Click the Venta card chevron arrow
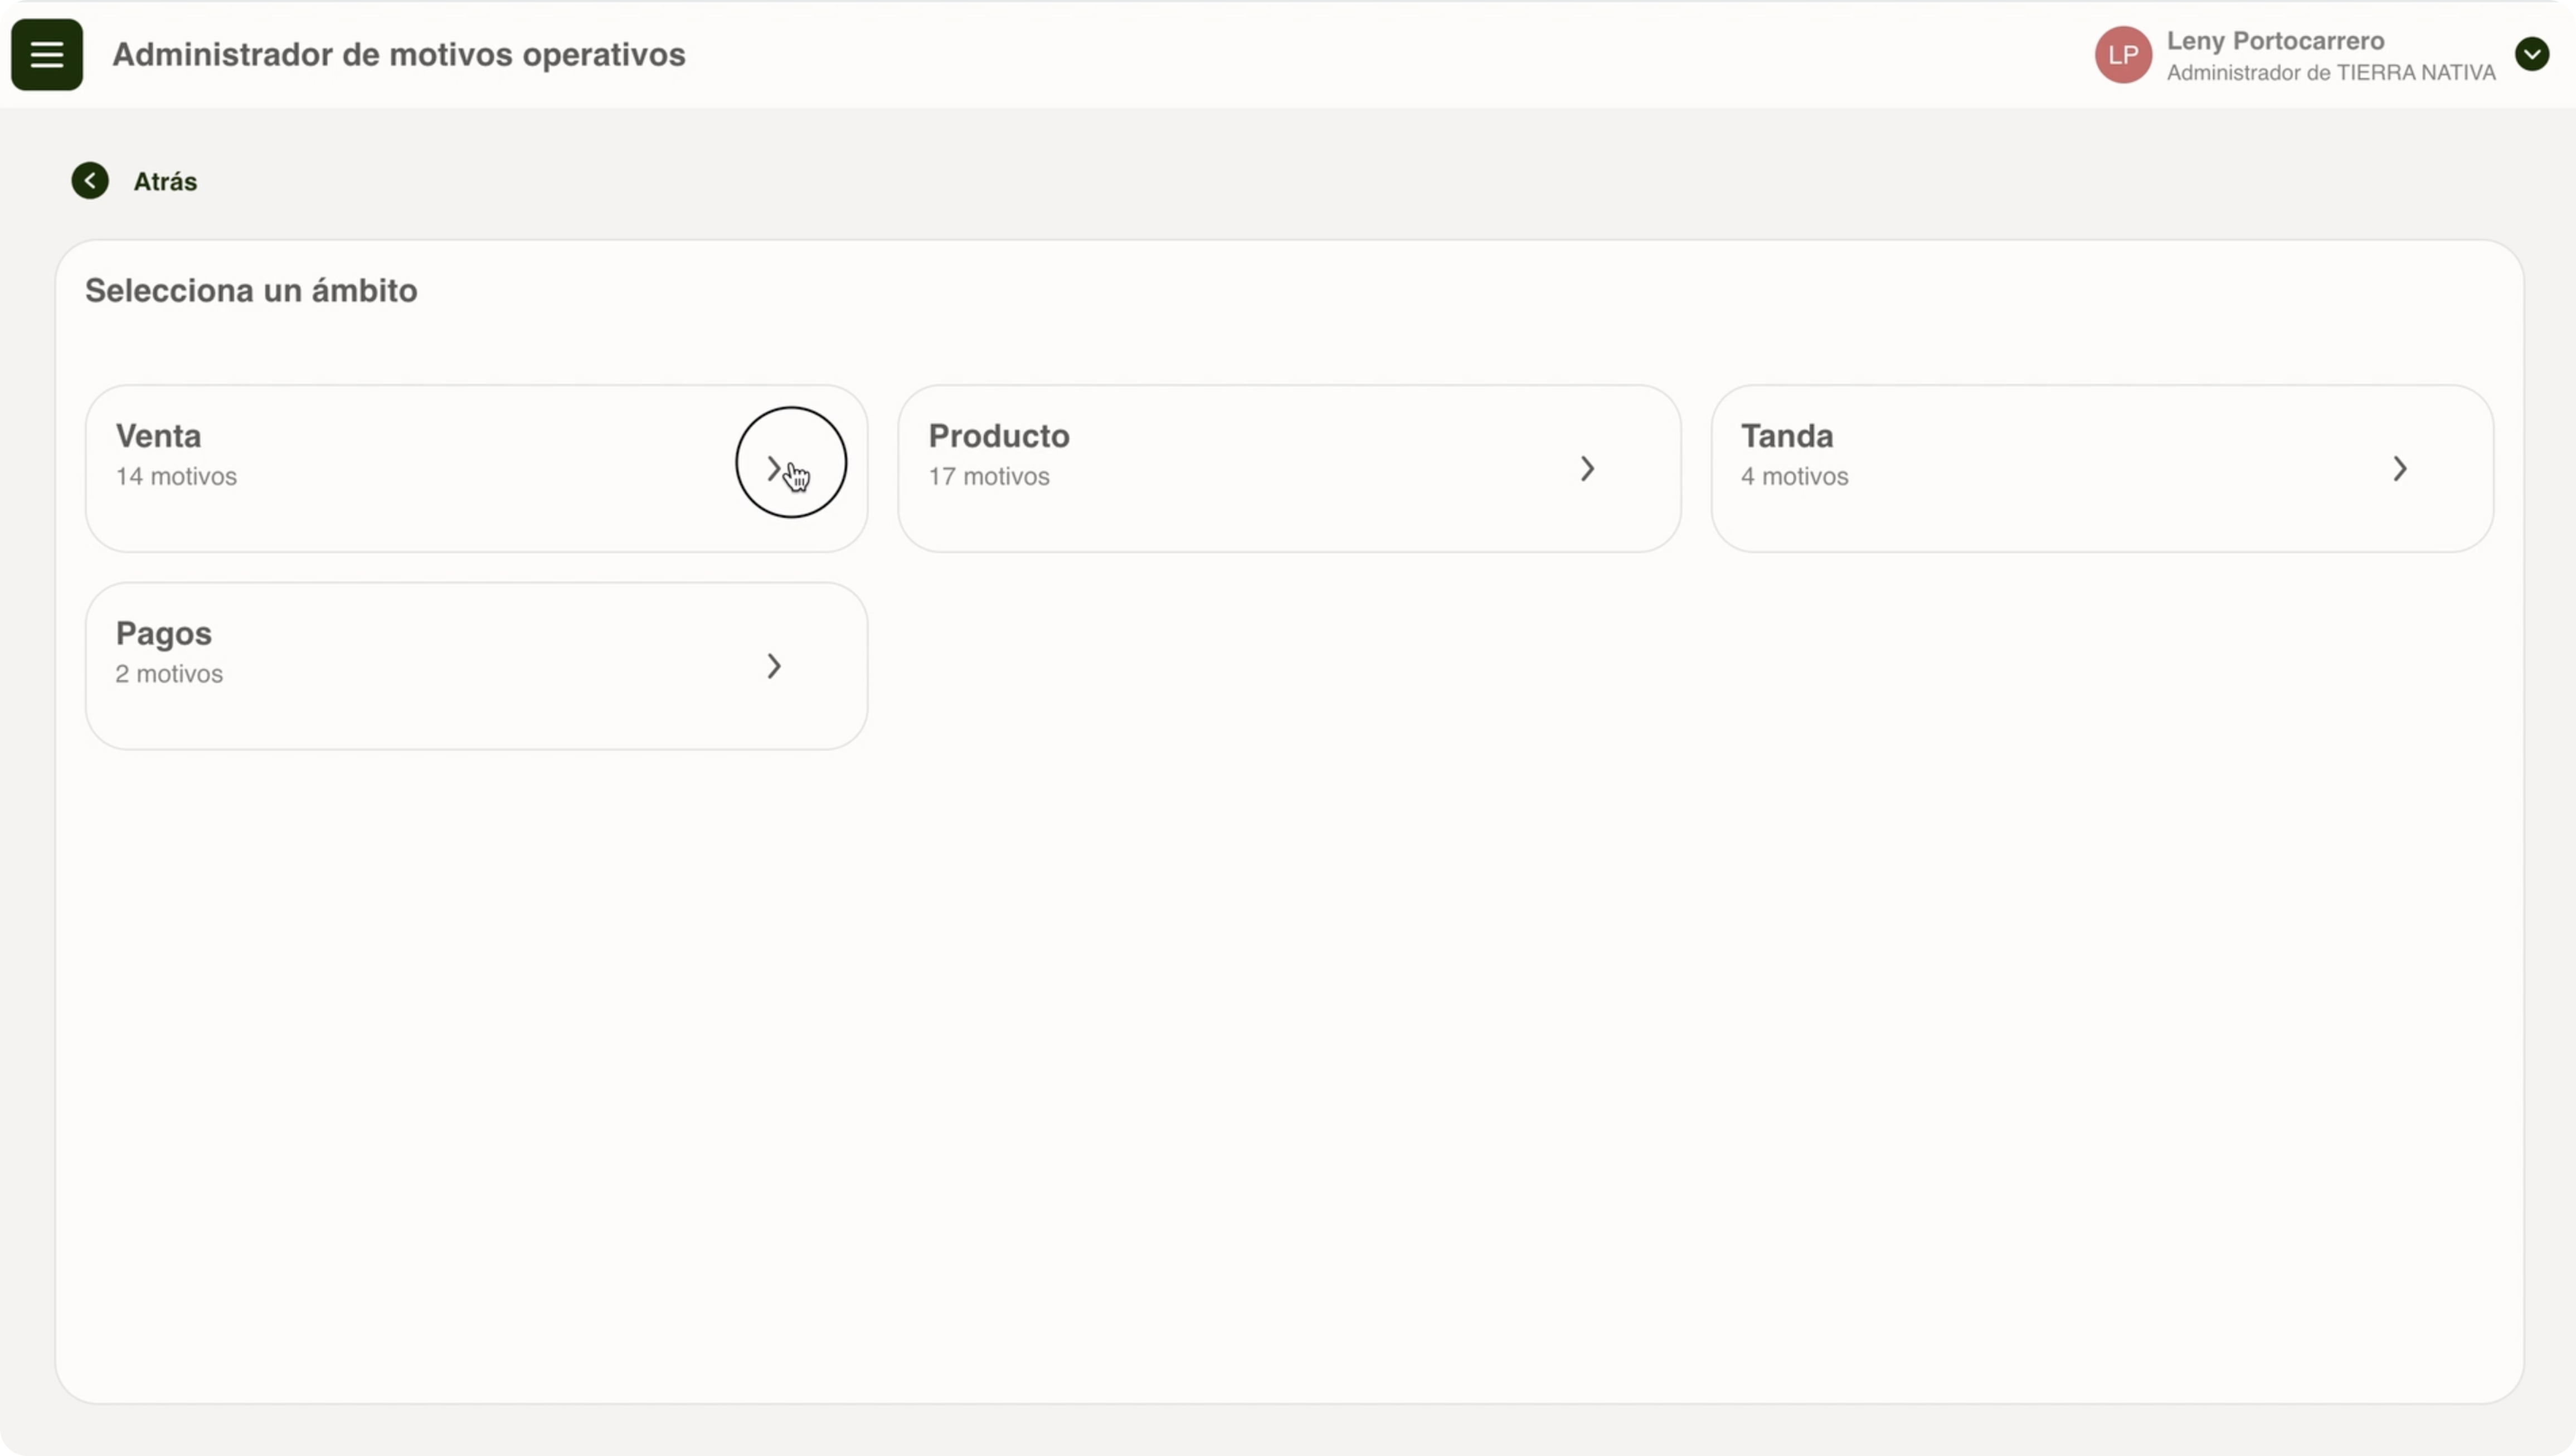 click(774, 468)
